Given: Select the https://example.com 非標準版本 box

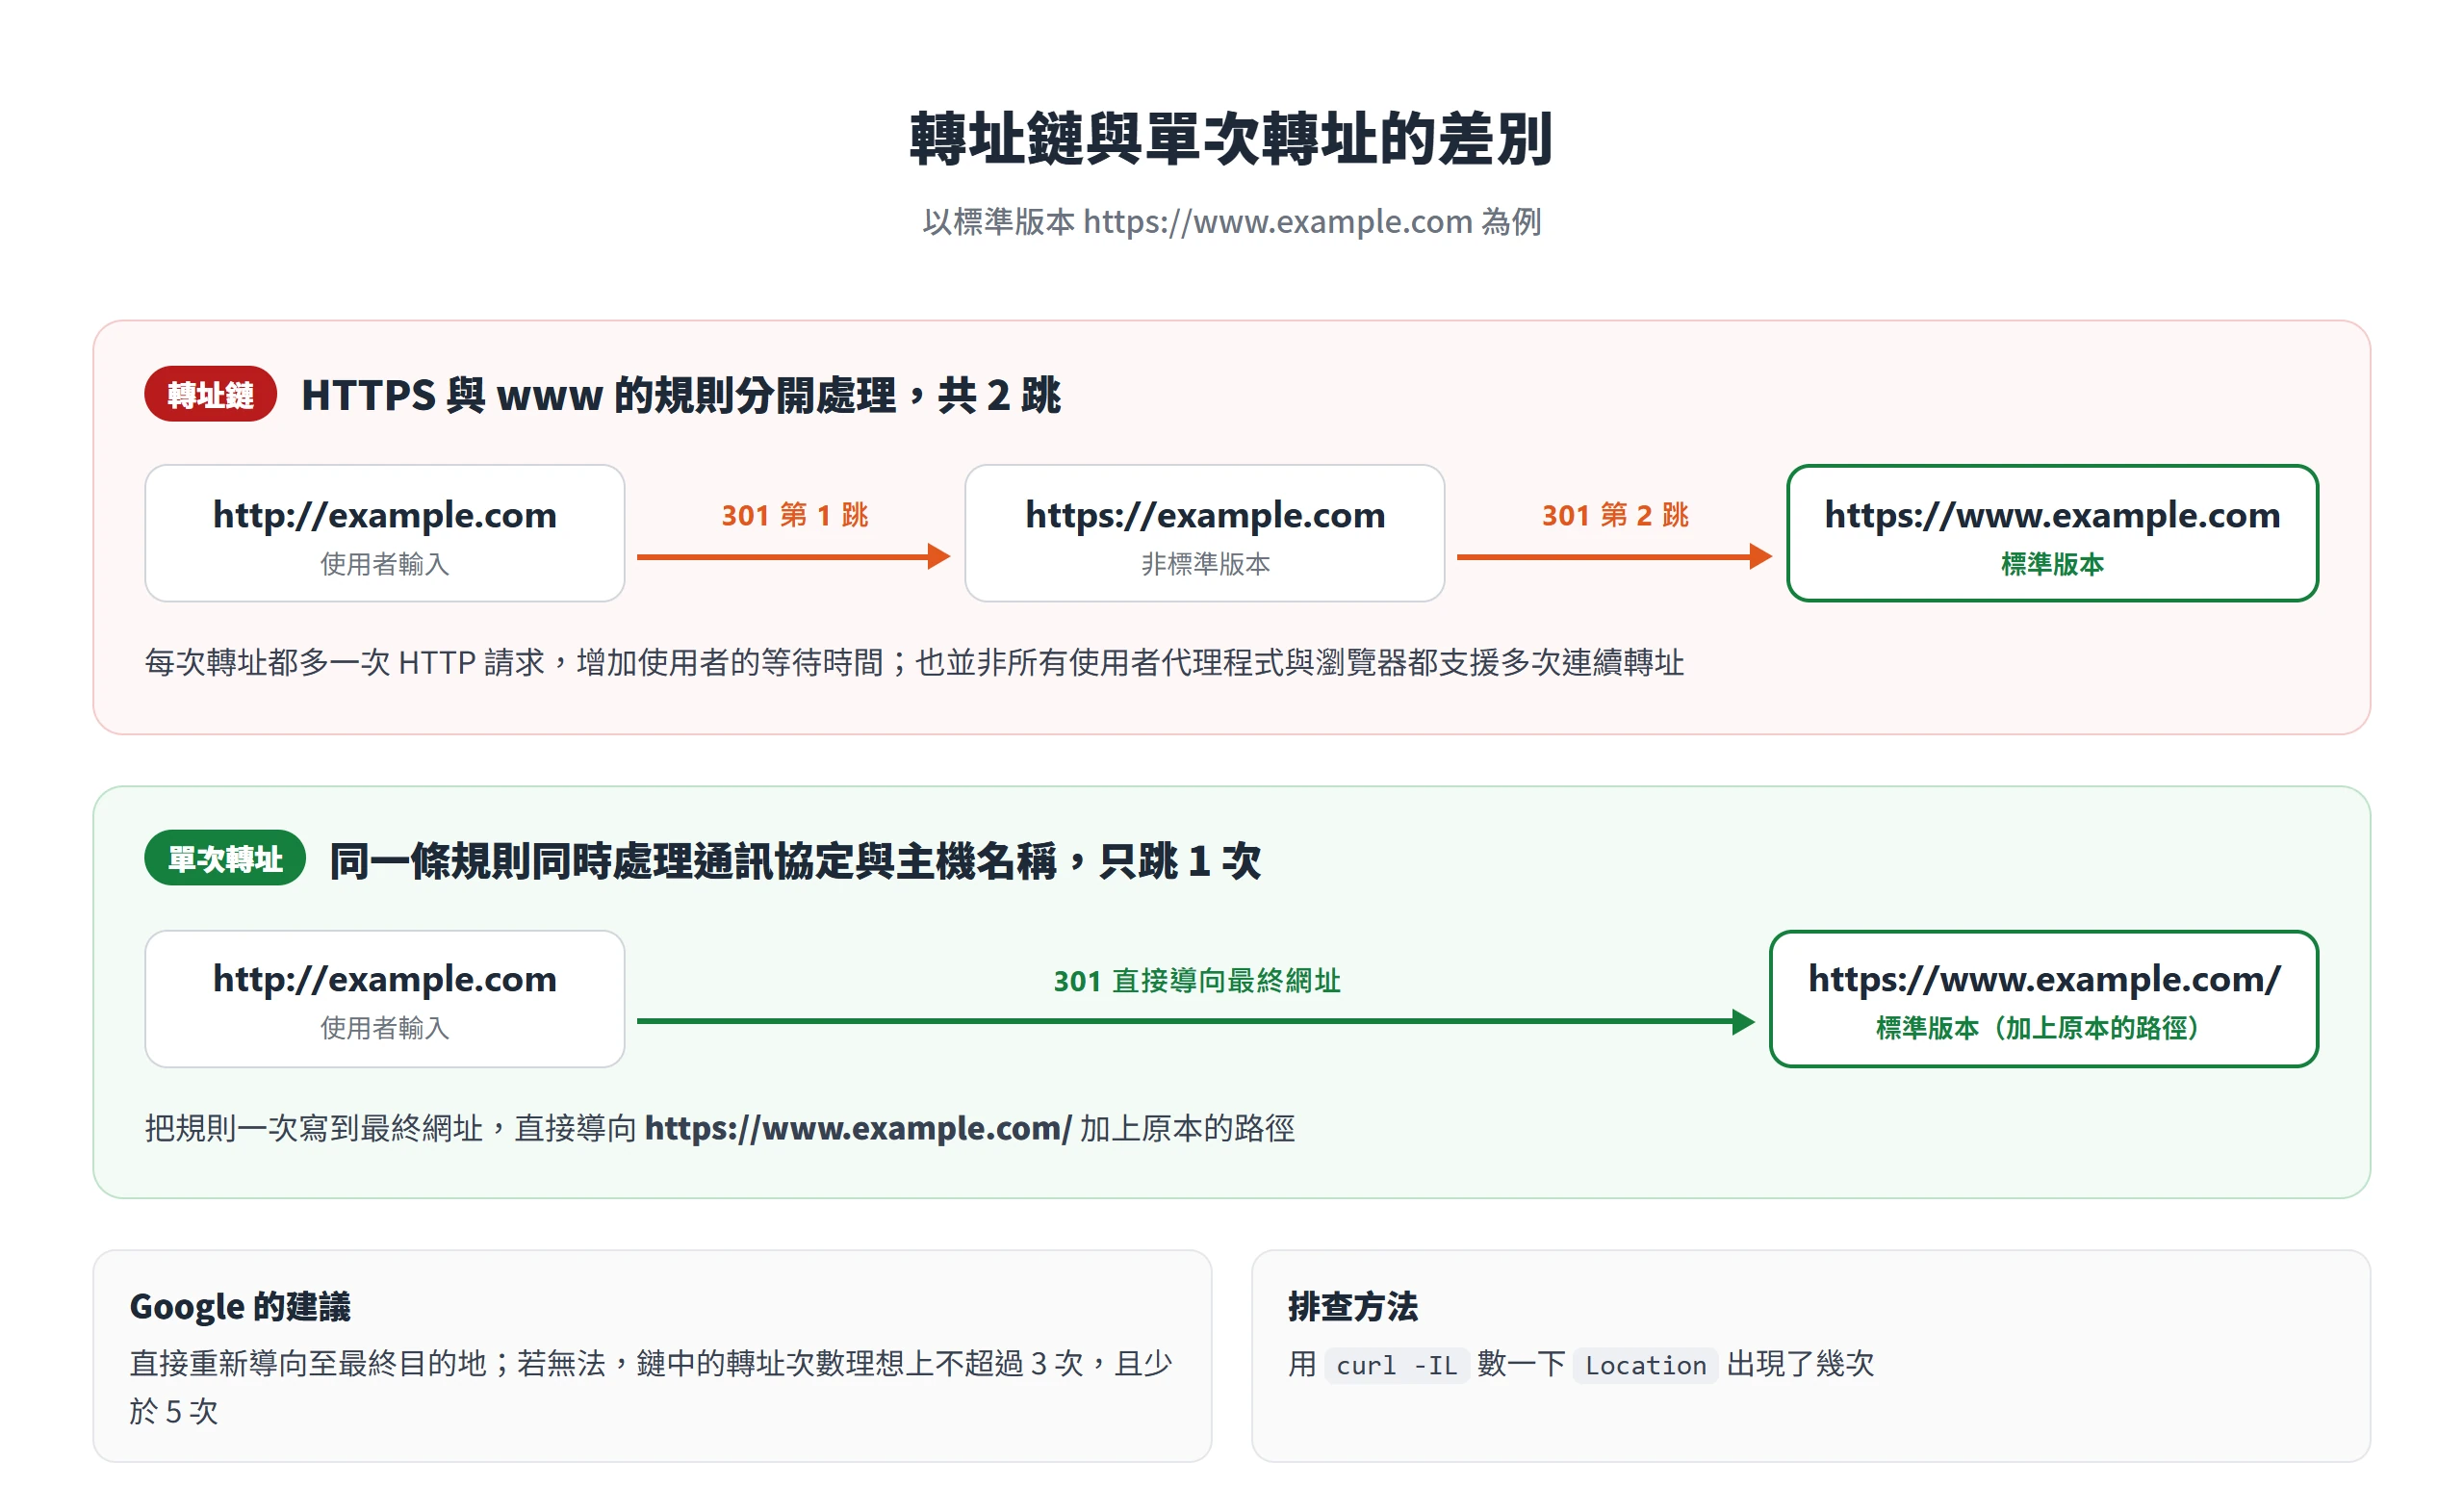Looking at the screenshot, I should point(1205,533).
